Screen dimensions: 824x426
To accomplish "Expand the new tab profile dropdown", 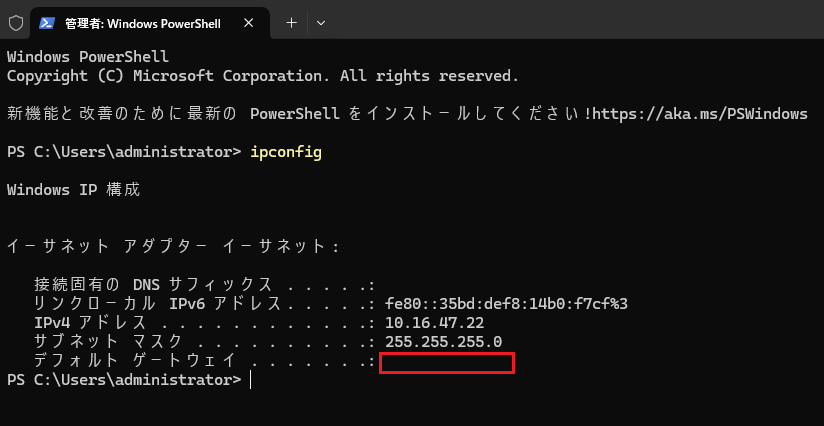I will click(321, 23).
